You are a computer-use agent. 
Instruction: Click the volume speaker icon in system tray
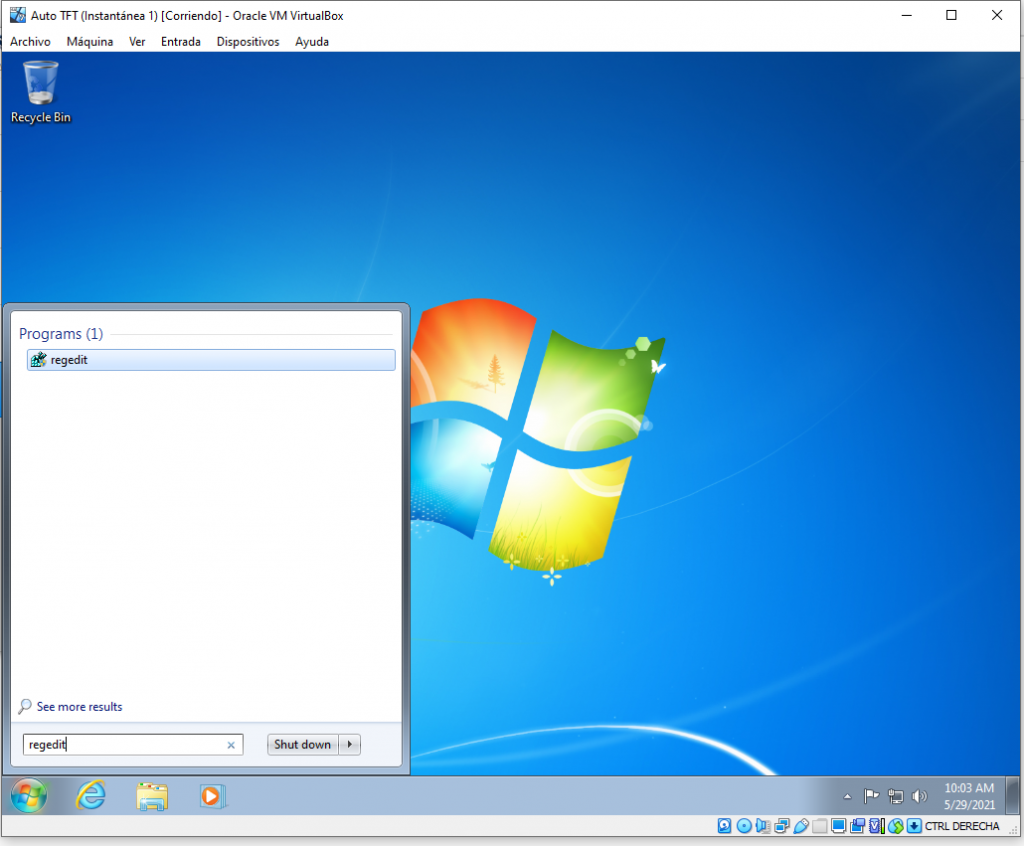click(x=920, y=796)
